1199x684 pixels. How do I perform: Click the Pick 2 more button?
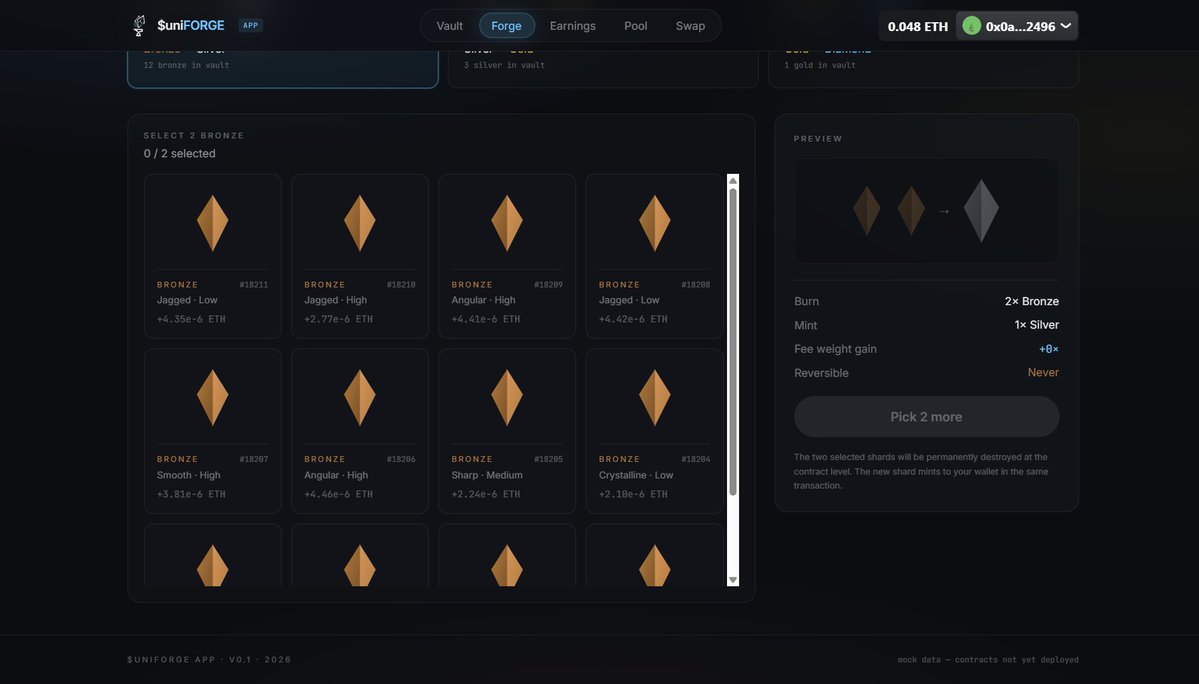926,417
